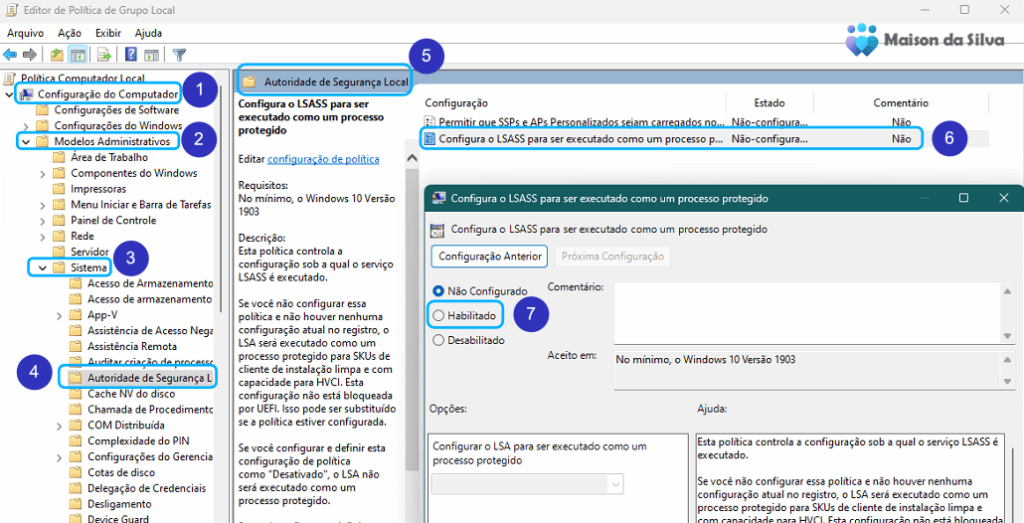Click the gray Forward arrow toolbar icon
The width and height of the screenshot is (1024, 523).
29,54
